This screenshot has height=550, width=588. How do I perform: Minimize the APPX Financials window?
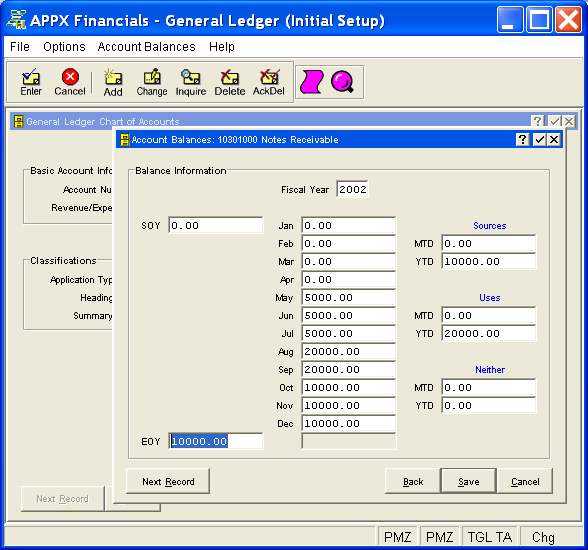pos(510,19)
